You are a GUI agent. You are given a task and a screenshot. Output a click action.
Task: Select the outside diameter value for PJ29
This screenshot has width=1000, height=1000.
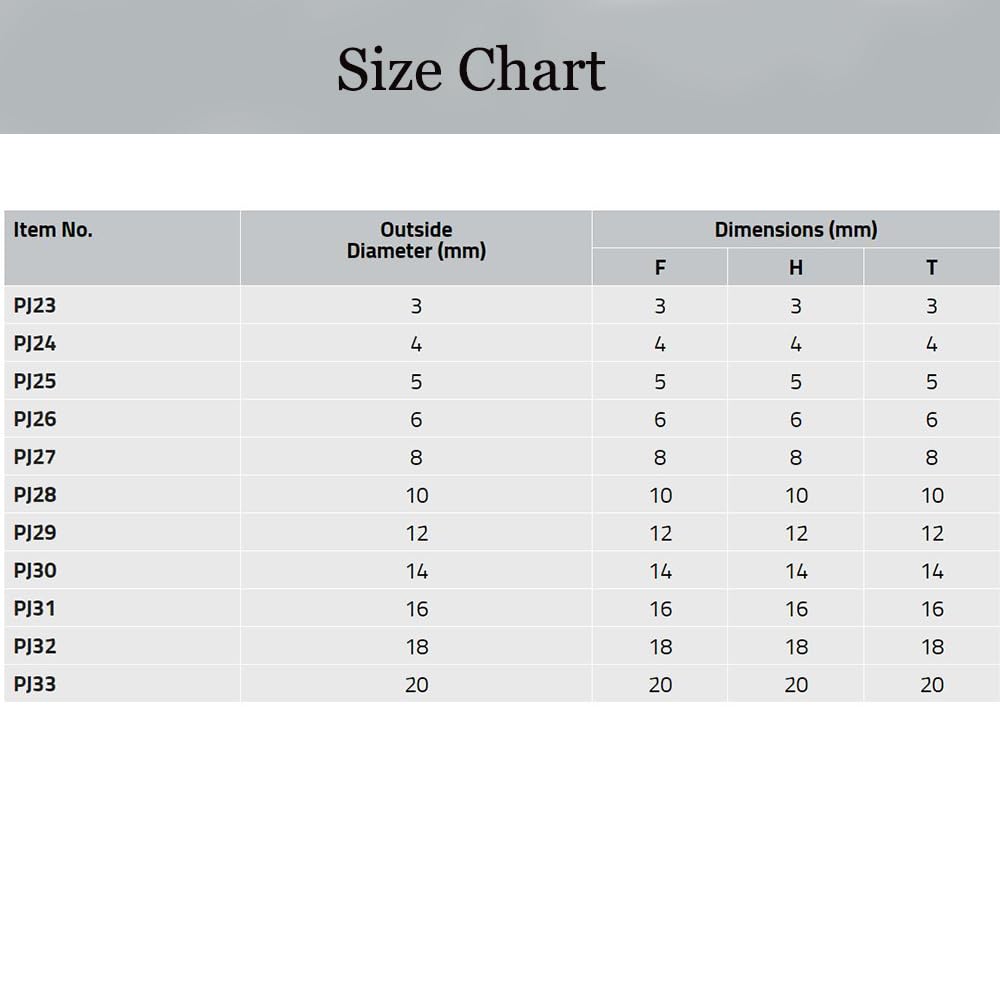(417, 533)
